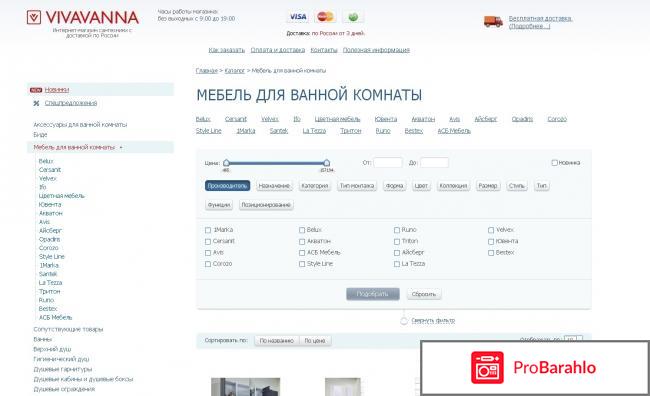Open Opadiris brand link above filter
The image size is (650, 396).
click(x=522, y=119)
